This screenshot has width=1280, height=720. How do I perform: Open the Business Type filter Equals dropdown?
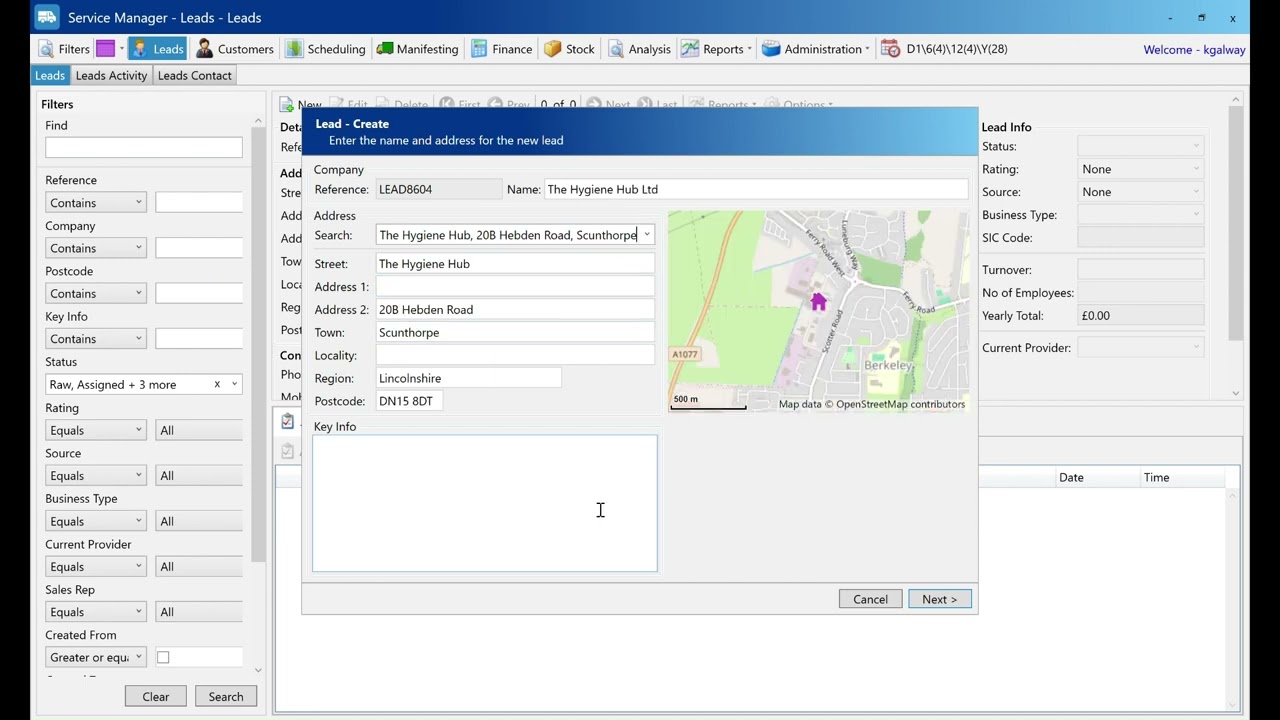(96, 521)
